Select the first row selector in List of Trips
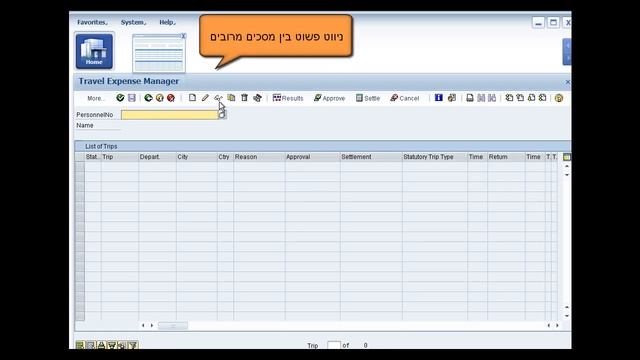Image resolution: width=640 pixels, height=360 pixels. click(80, 167)
